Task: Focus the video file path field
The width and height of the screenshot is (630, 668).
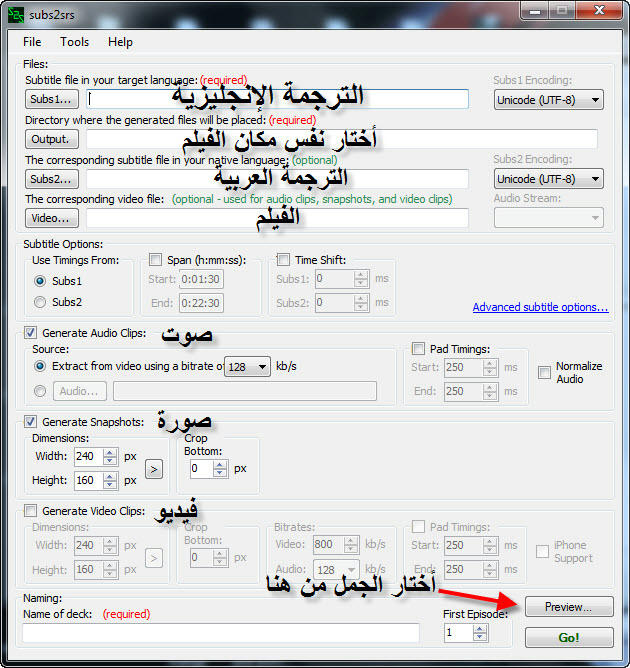Action: pyautogui.click(x=277, y=218)
